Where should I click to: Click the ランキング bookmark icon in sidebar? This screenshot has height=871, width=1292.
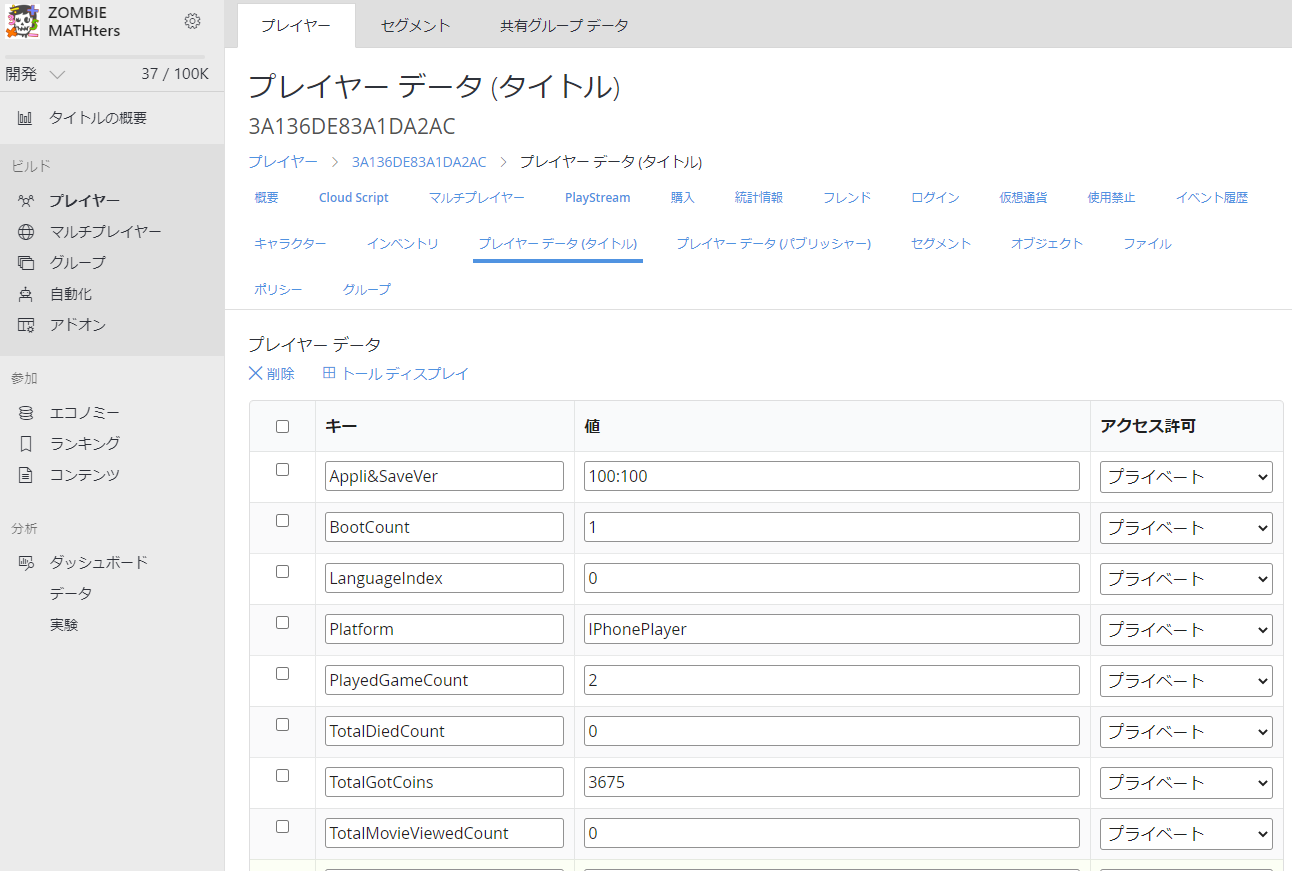pos(26,444)
